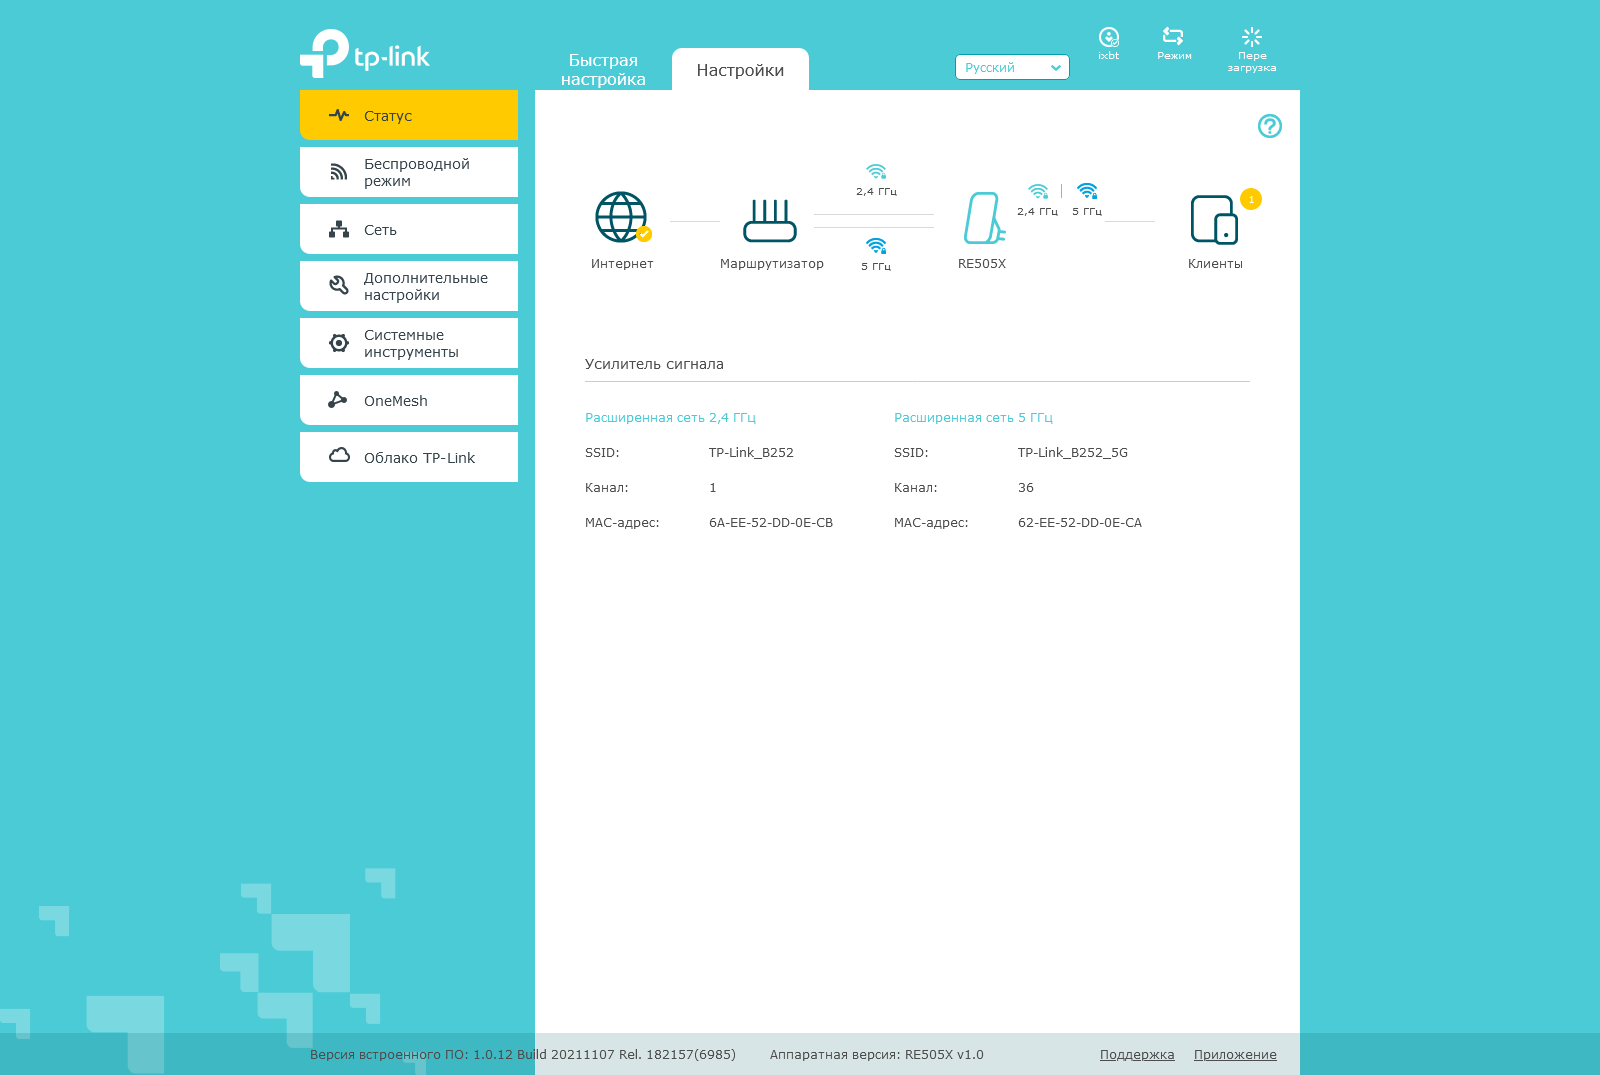The width and height of the screenshot is (1600, 1075).
Task: Click the OneMesh nodes icon
Action: pos(338,400)
